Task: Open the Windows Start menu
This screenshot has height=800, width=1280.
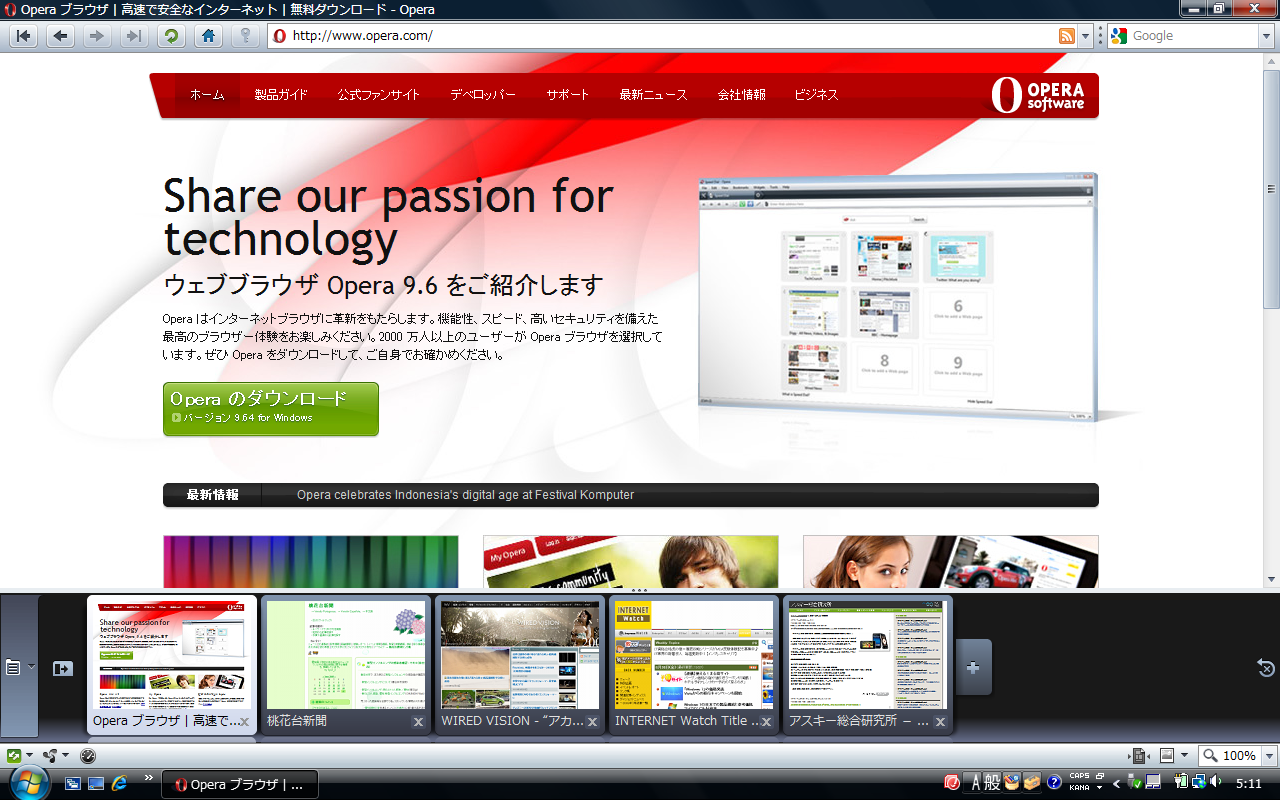Action: pyautogui.click(x=27, y=783)
